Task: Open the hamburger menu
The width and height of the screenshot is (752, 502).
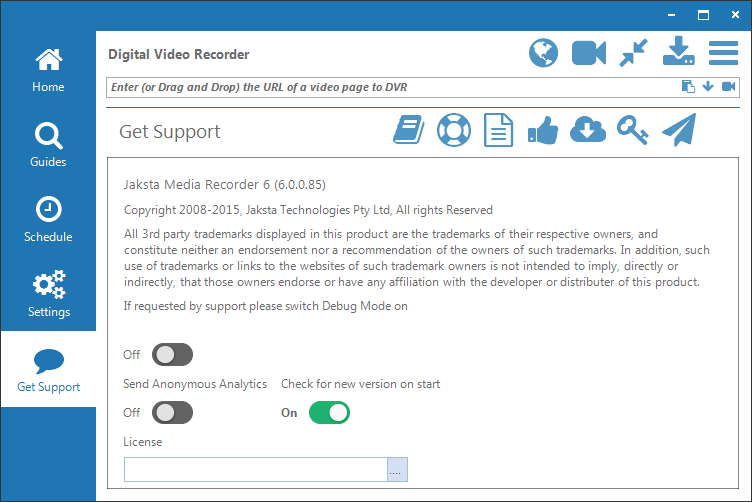Action: (723, 53)
